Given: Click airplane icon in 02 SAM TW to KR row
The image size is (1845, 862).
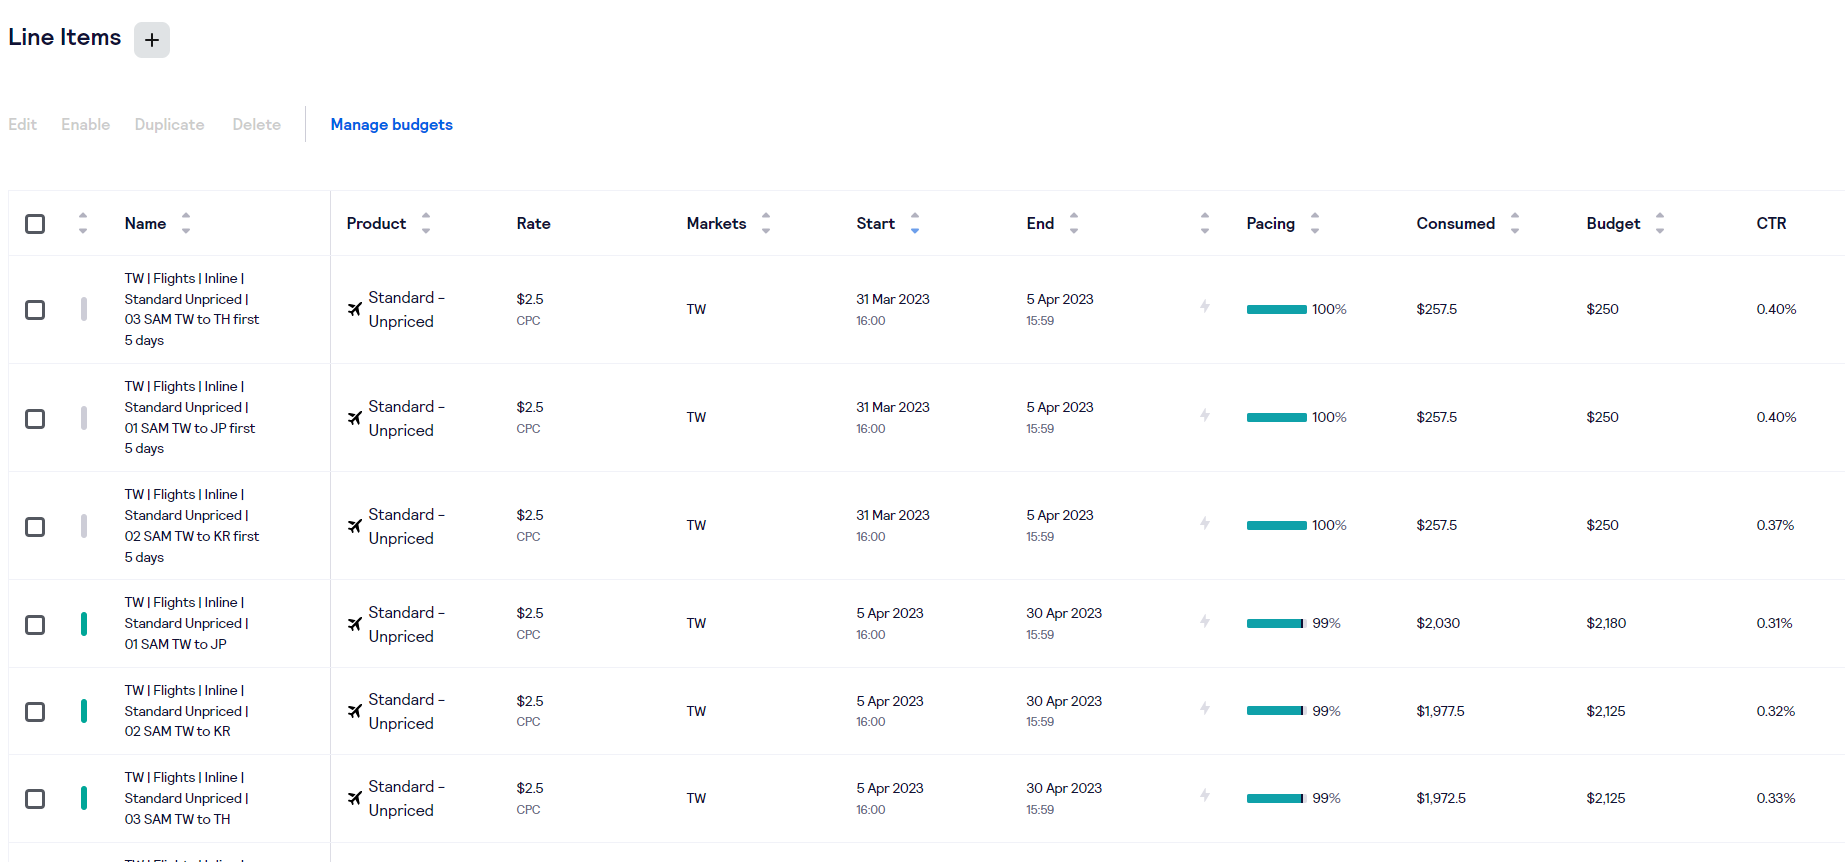Looking at the screenshot, I should point(354,711).
